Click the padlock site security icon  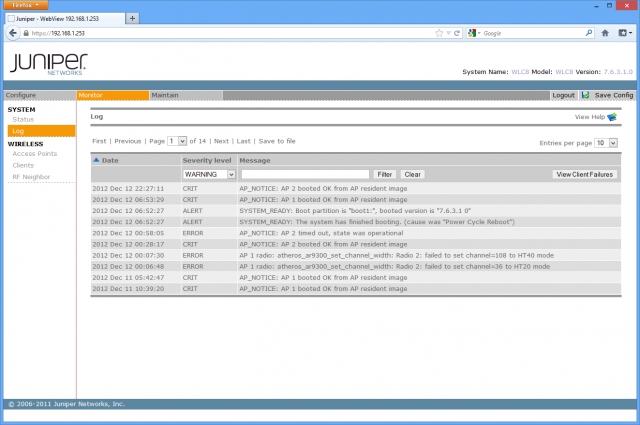26,33
